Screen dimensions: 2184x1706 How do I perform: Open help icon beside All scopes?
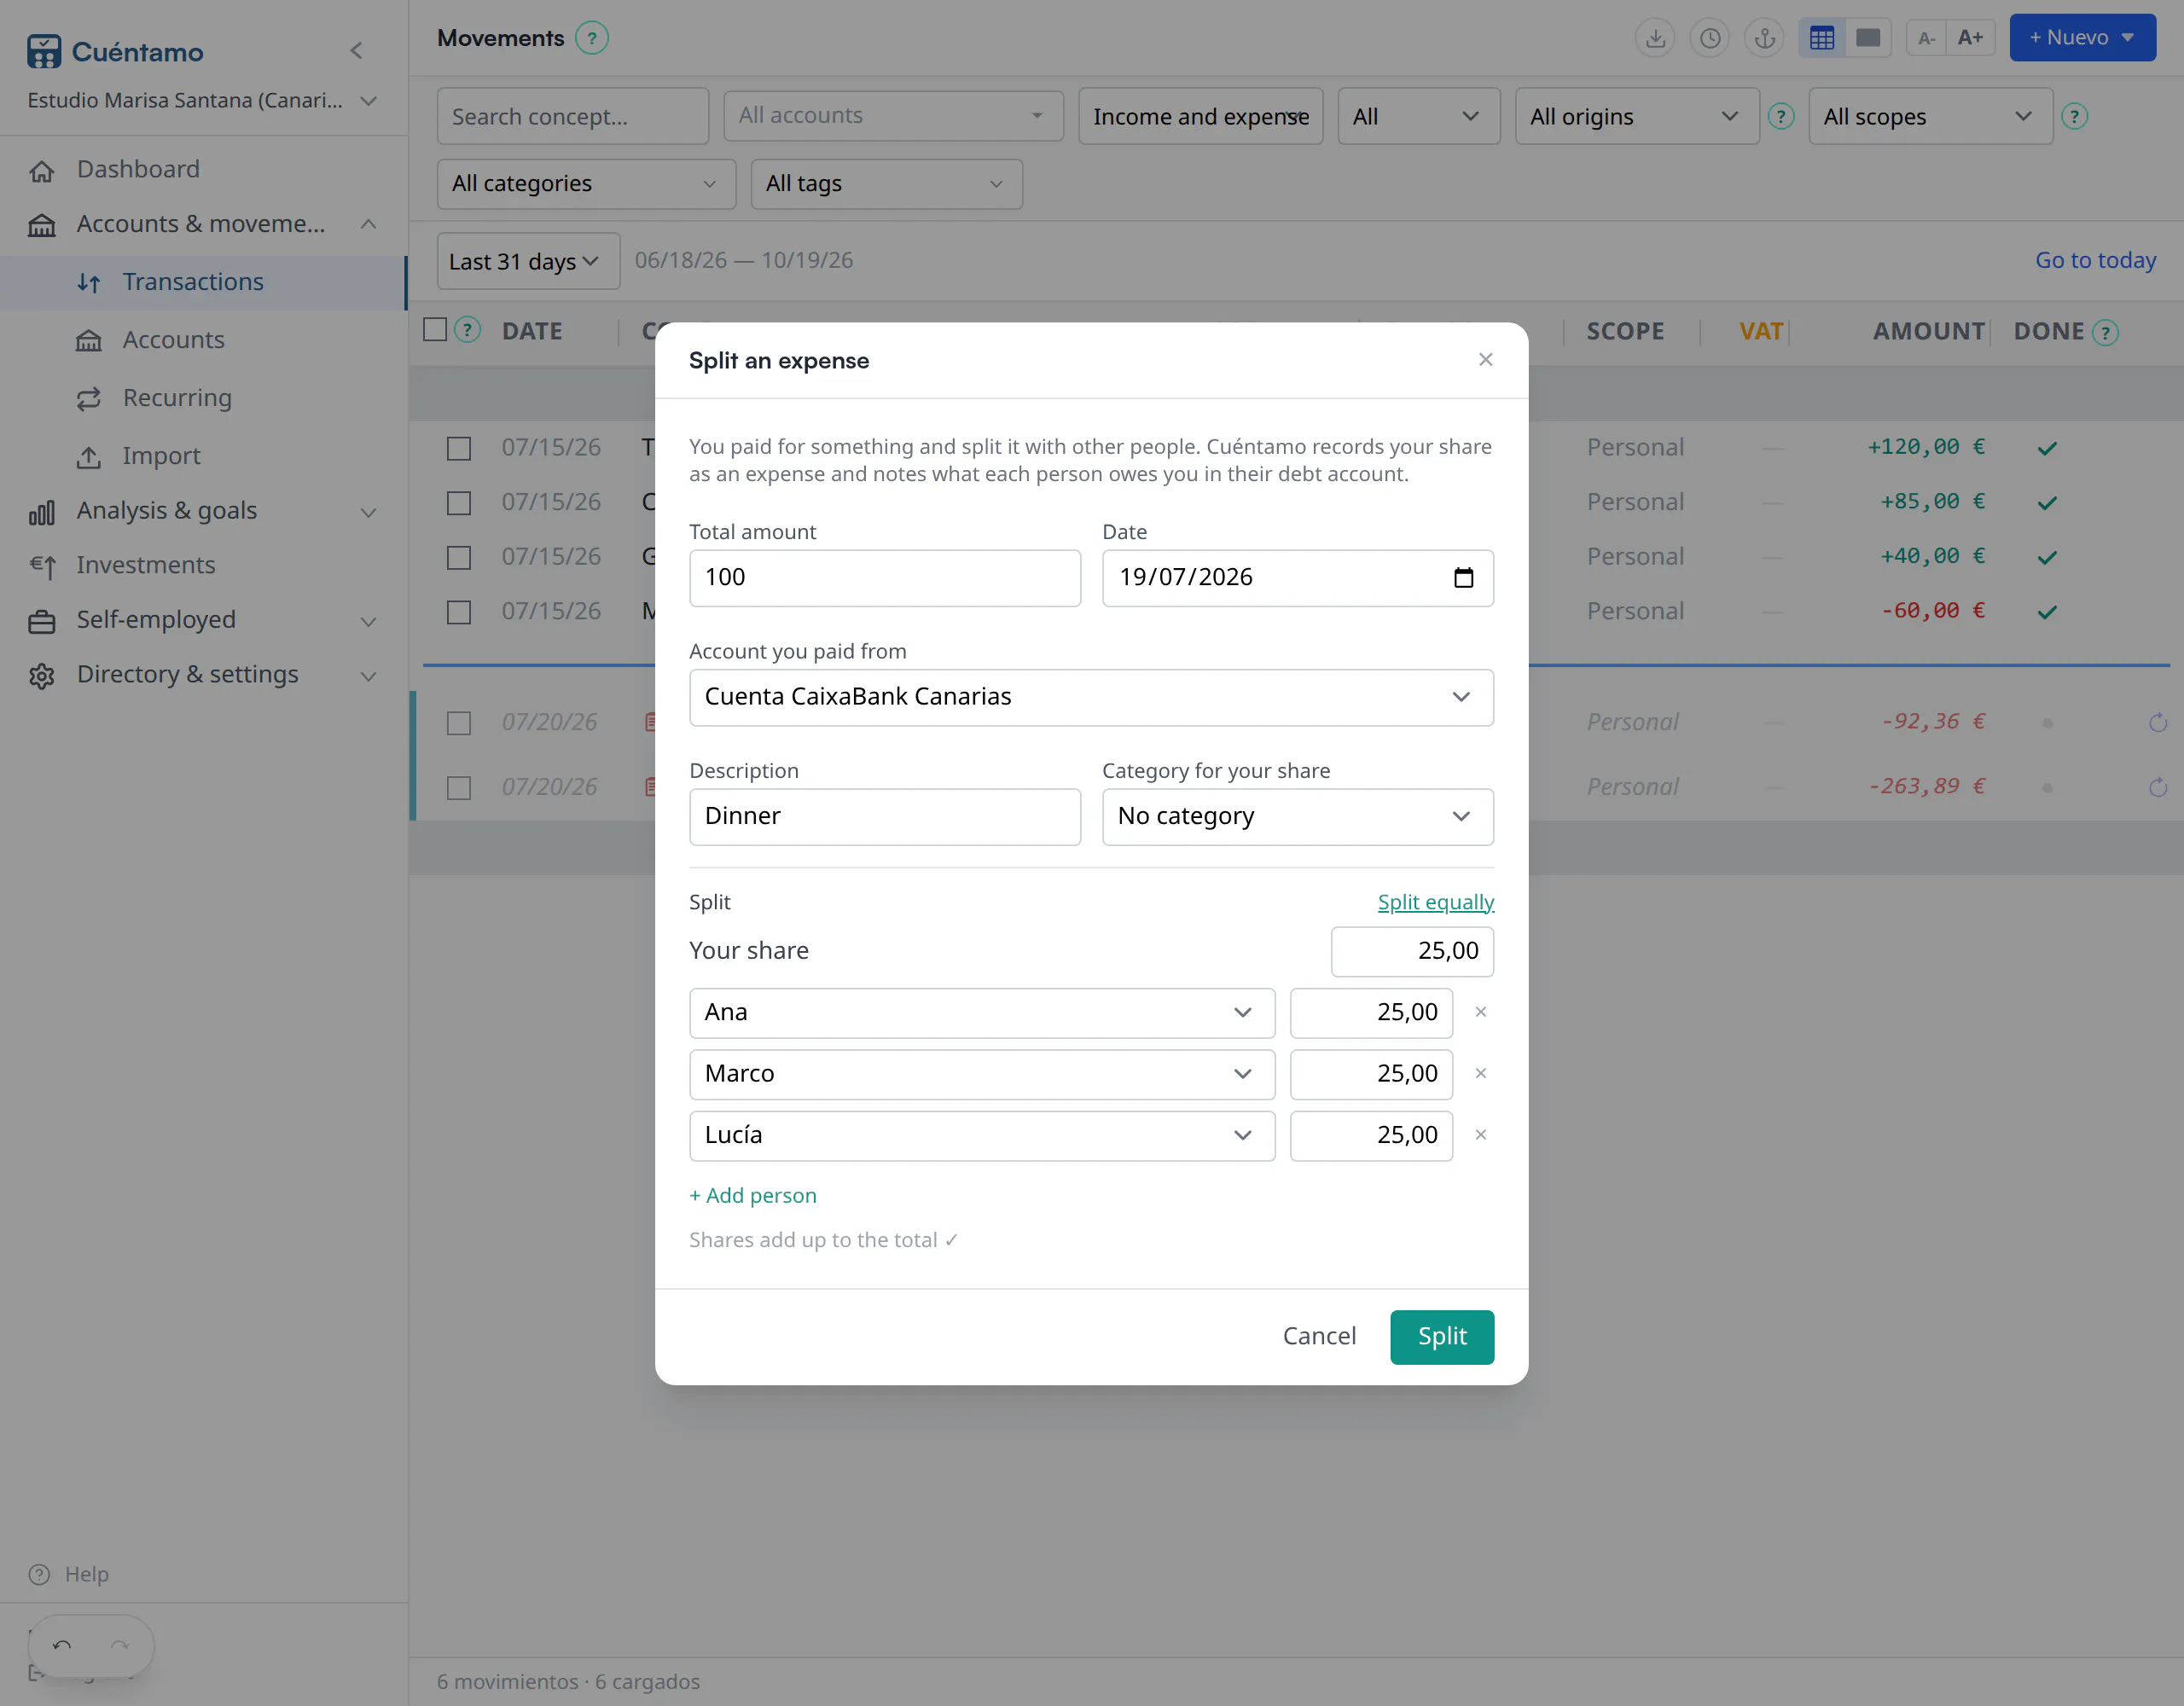click(x=2075, y=116)
